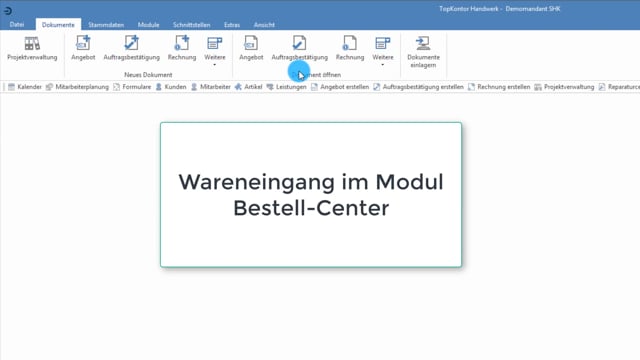Expand Weitere under Neues Dokument
The image size is (640, 360).
click(215, 52)
